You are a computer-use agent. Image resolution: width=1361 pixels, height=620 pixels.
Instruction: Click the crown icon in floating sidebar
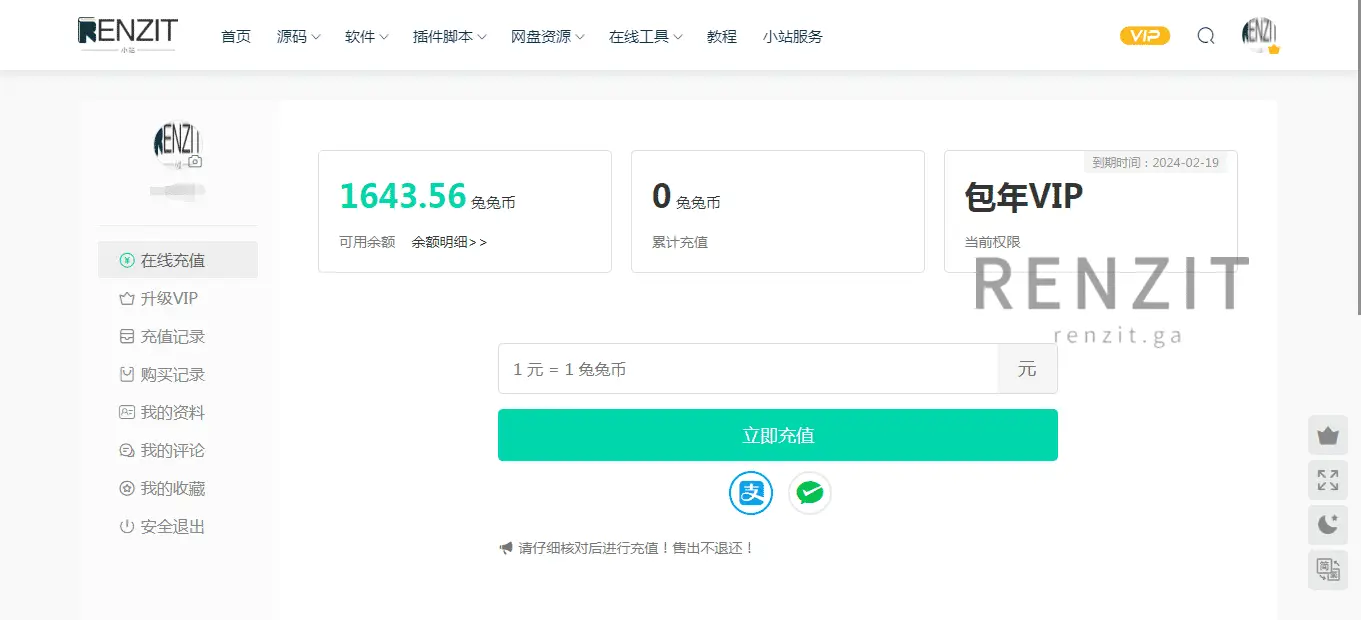coord(1327,436)
